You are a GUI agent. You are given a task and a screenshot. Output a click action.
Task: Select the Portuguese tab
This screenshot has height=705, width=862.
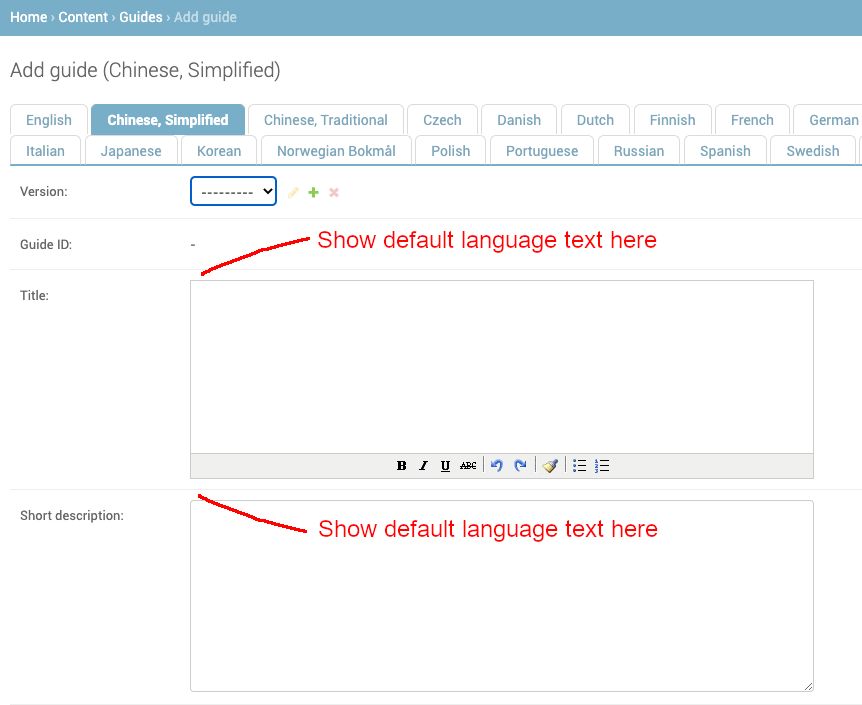click(541, 151)
